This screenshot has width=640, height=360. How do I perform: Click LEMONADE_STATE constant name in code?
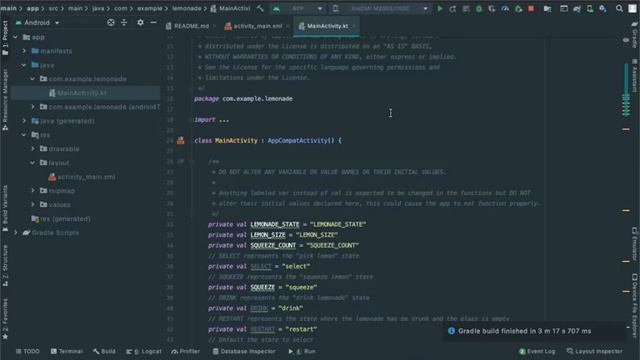pyautogui.click(x=275, y=224)
